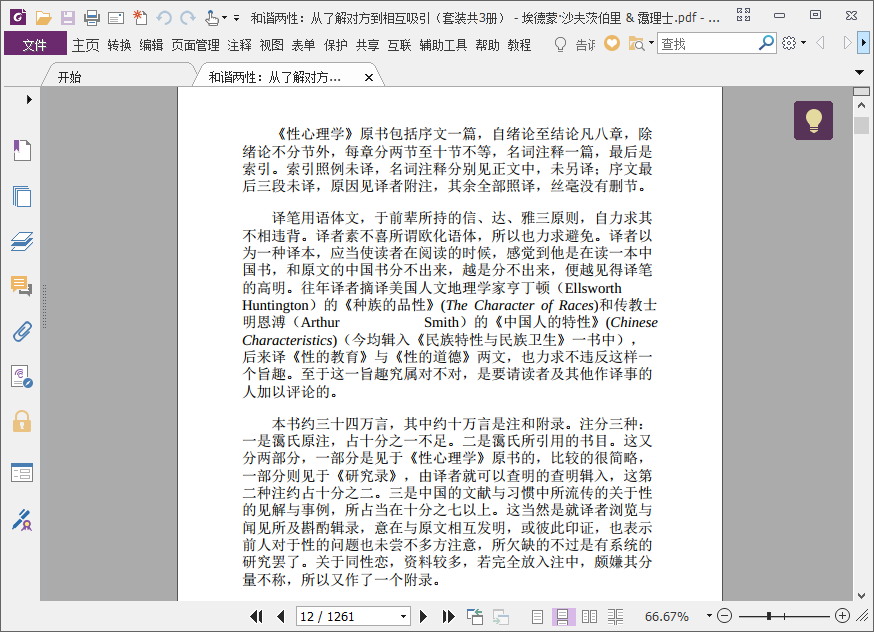This screenshot has height=632, width=874.
Task: Open the Form fields panel icon
Action: (22, 473)
